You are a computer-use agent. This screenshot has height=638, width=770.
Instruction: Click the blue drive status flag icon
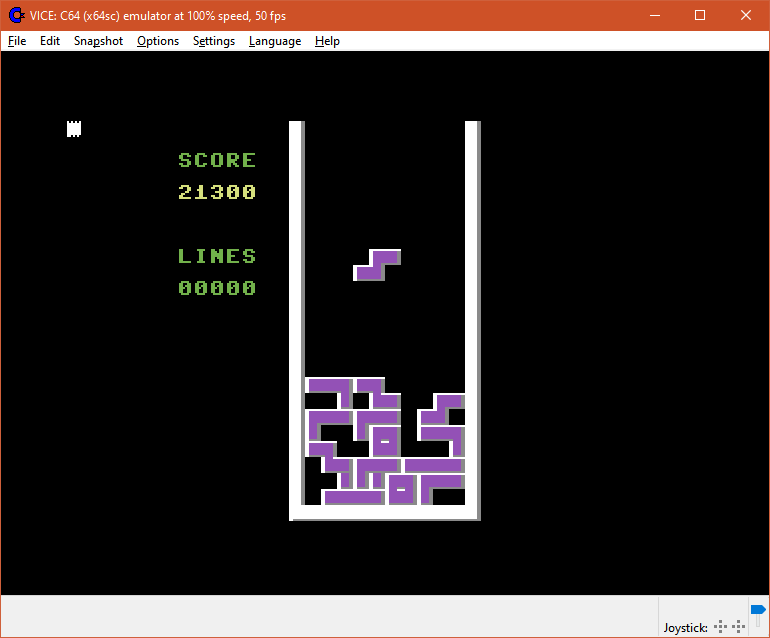[758, 610]
